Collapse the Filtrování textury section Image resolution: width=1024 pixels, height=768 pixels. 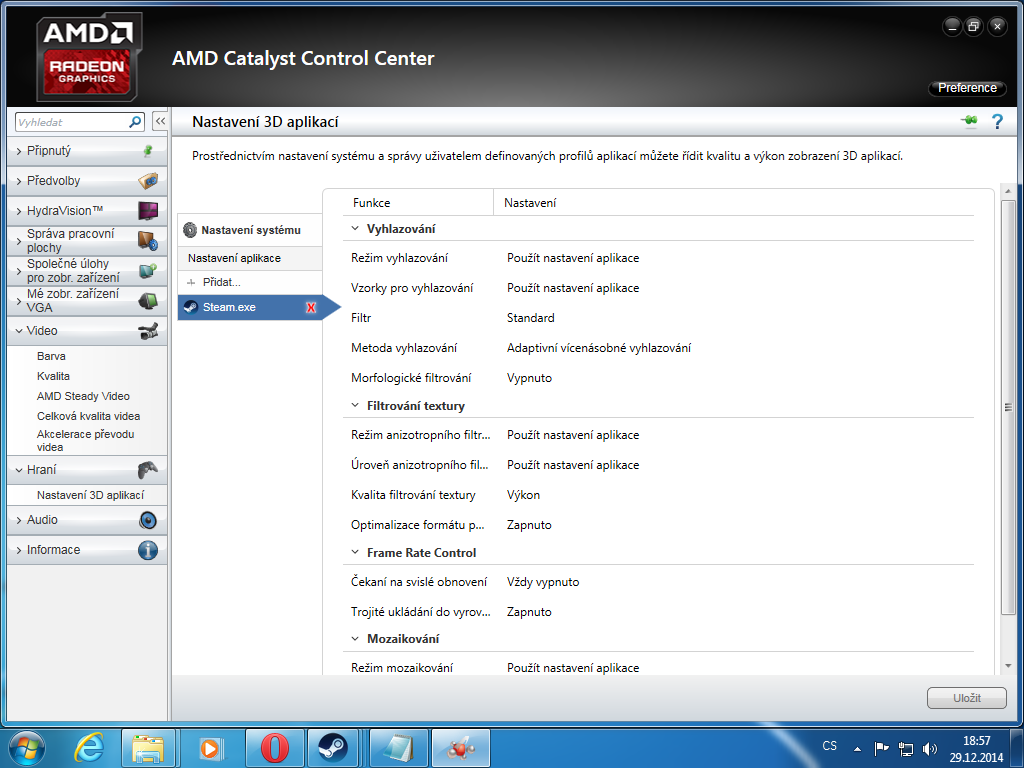pos(355,406)
